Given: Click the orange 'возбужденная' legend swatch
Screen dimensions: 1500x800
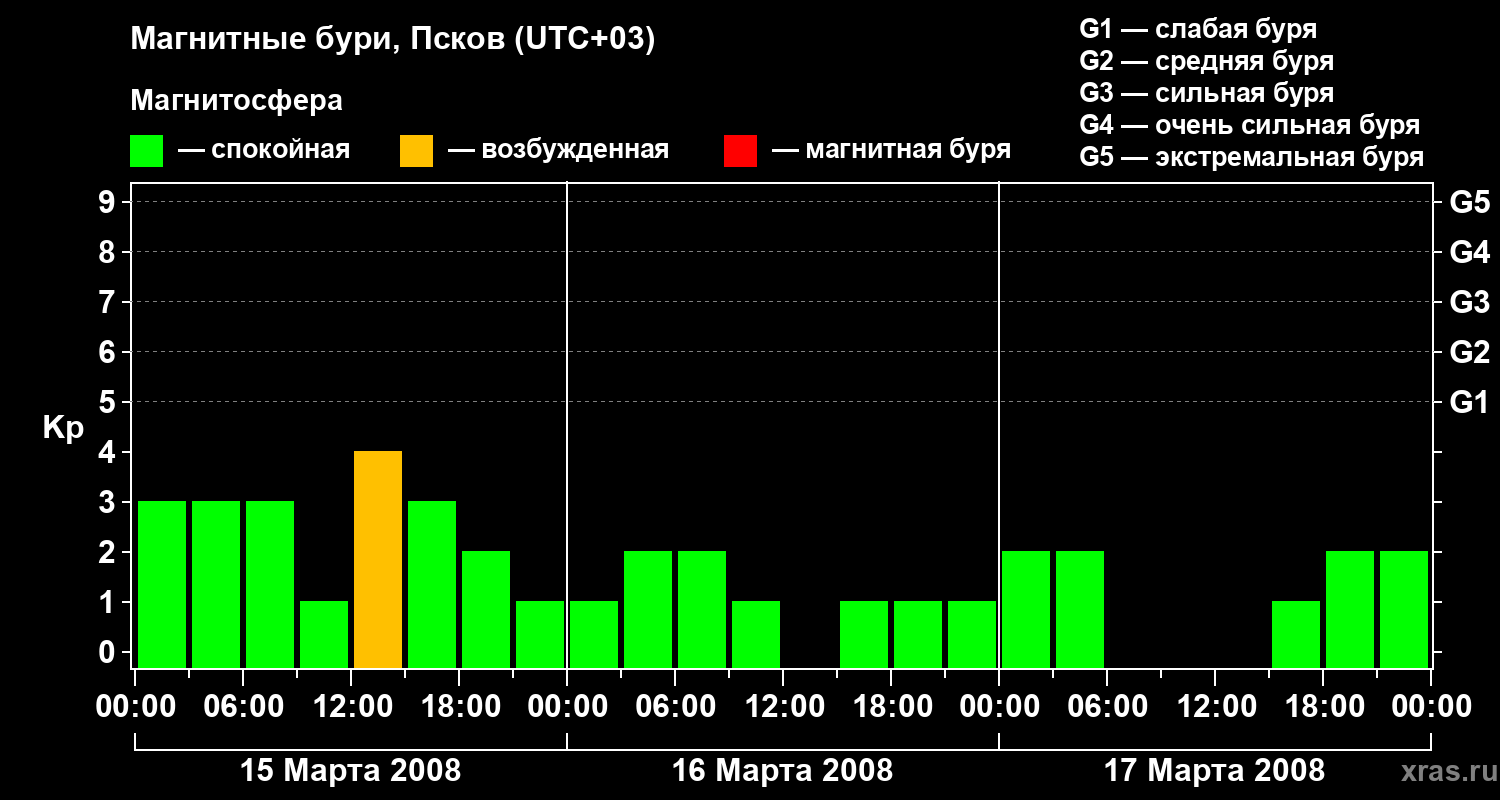Looking at the screenshot, I should coord(416,151).
